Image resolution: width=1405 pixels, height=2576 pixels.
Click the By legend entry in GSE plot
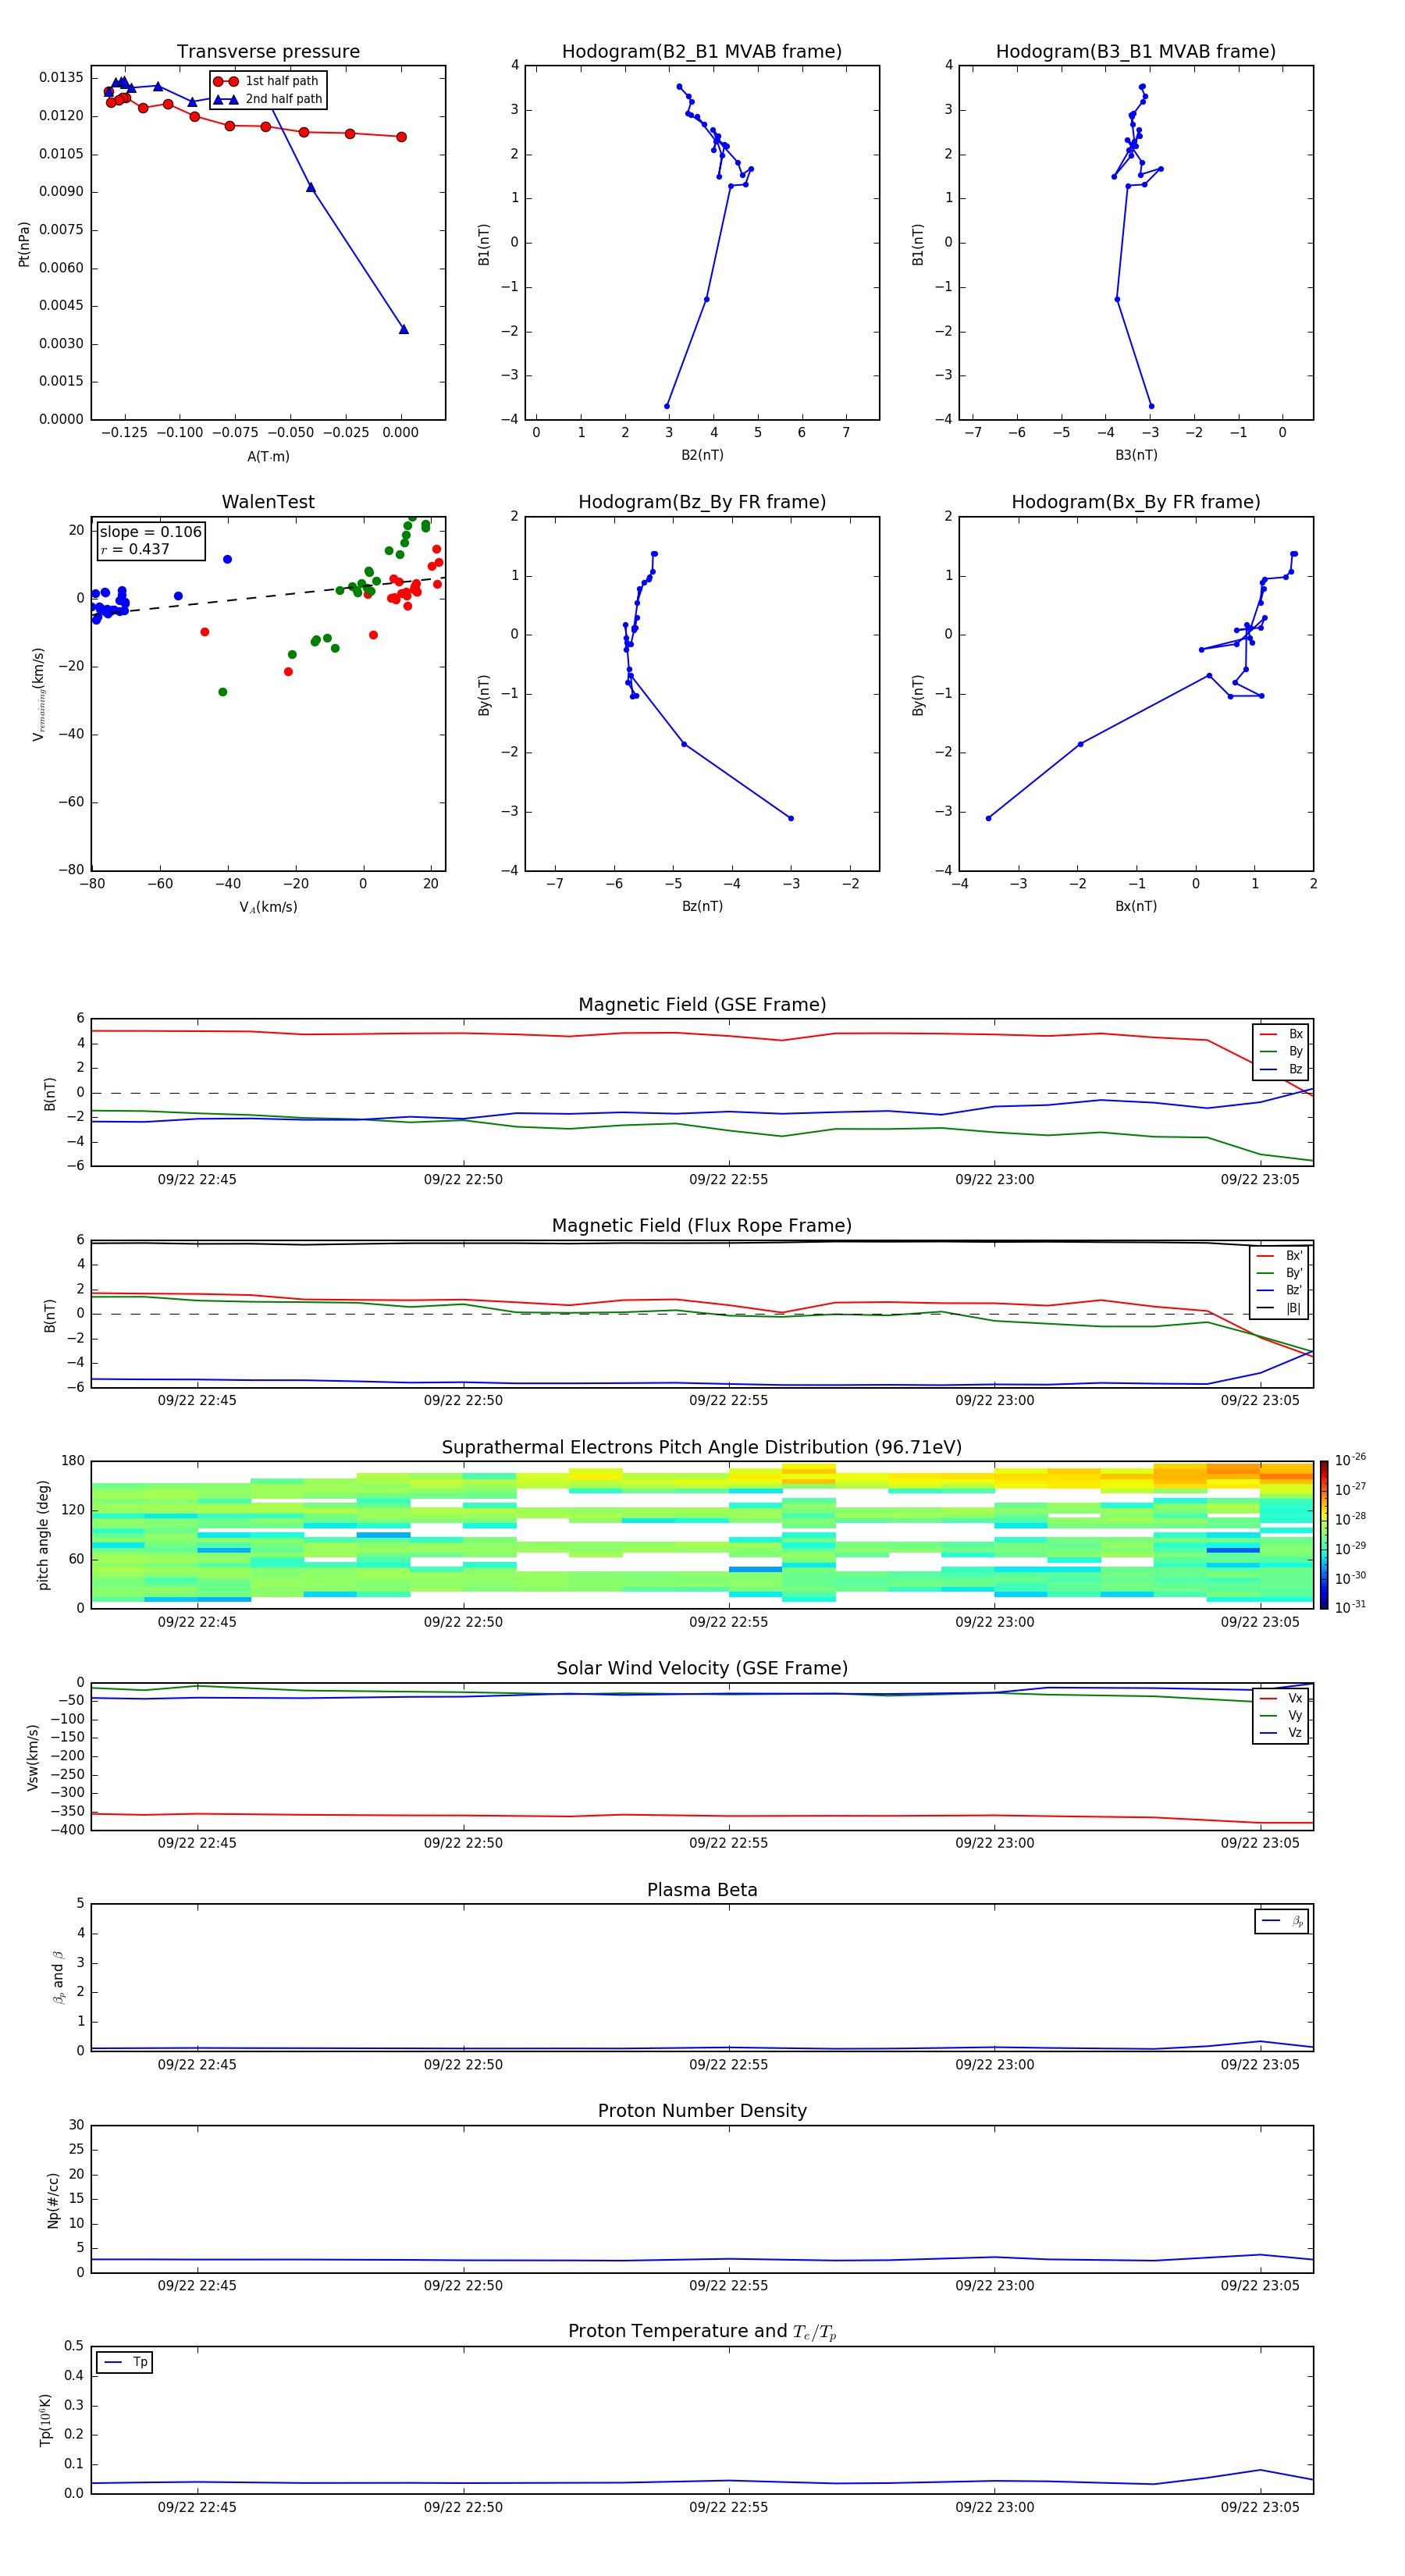[1281, 1051]
